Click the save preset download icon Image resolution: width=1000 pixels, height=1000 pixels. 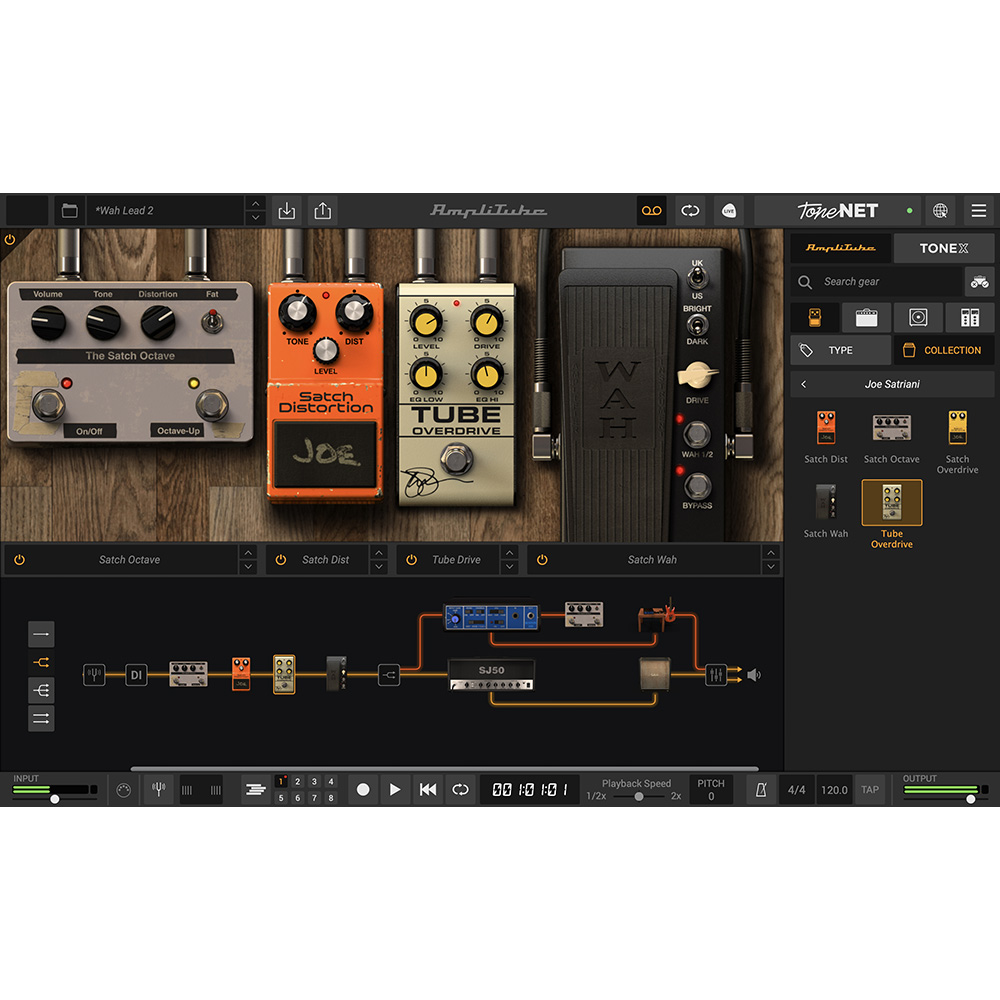[x=287, y=210]
